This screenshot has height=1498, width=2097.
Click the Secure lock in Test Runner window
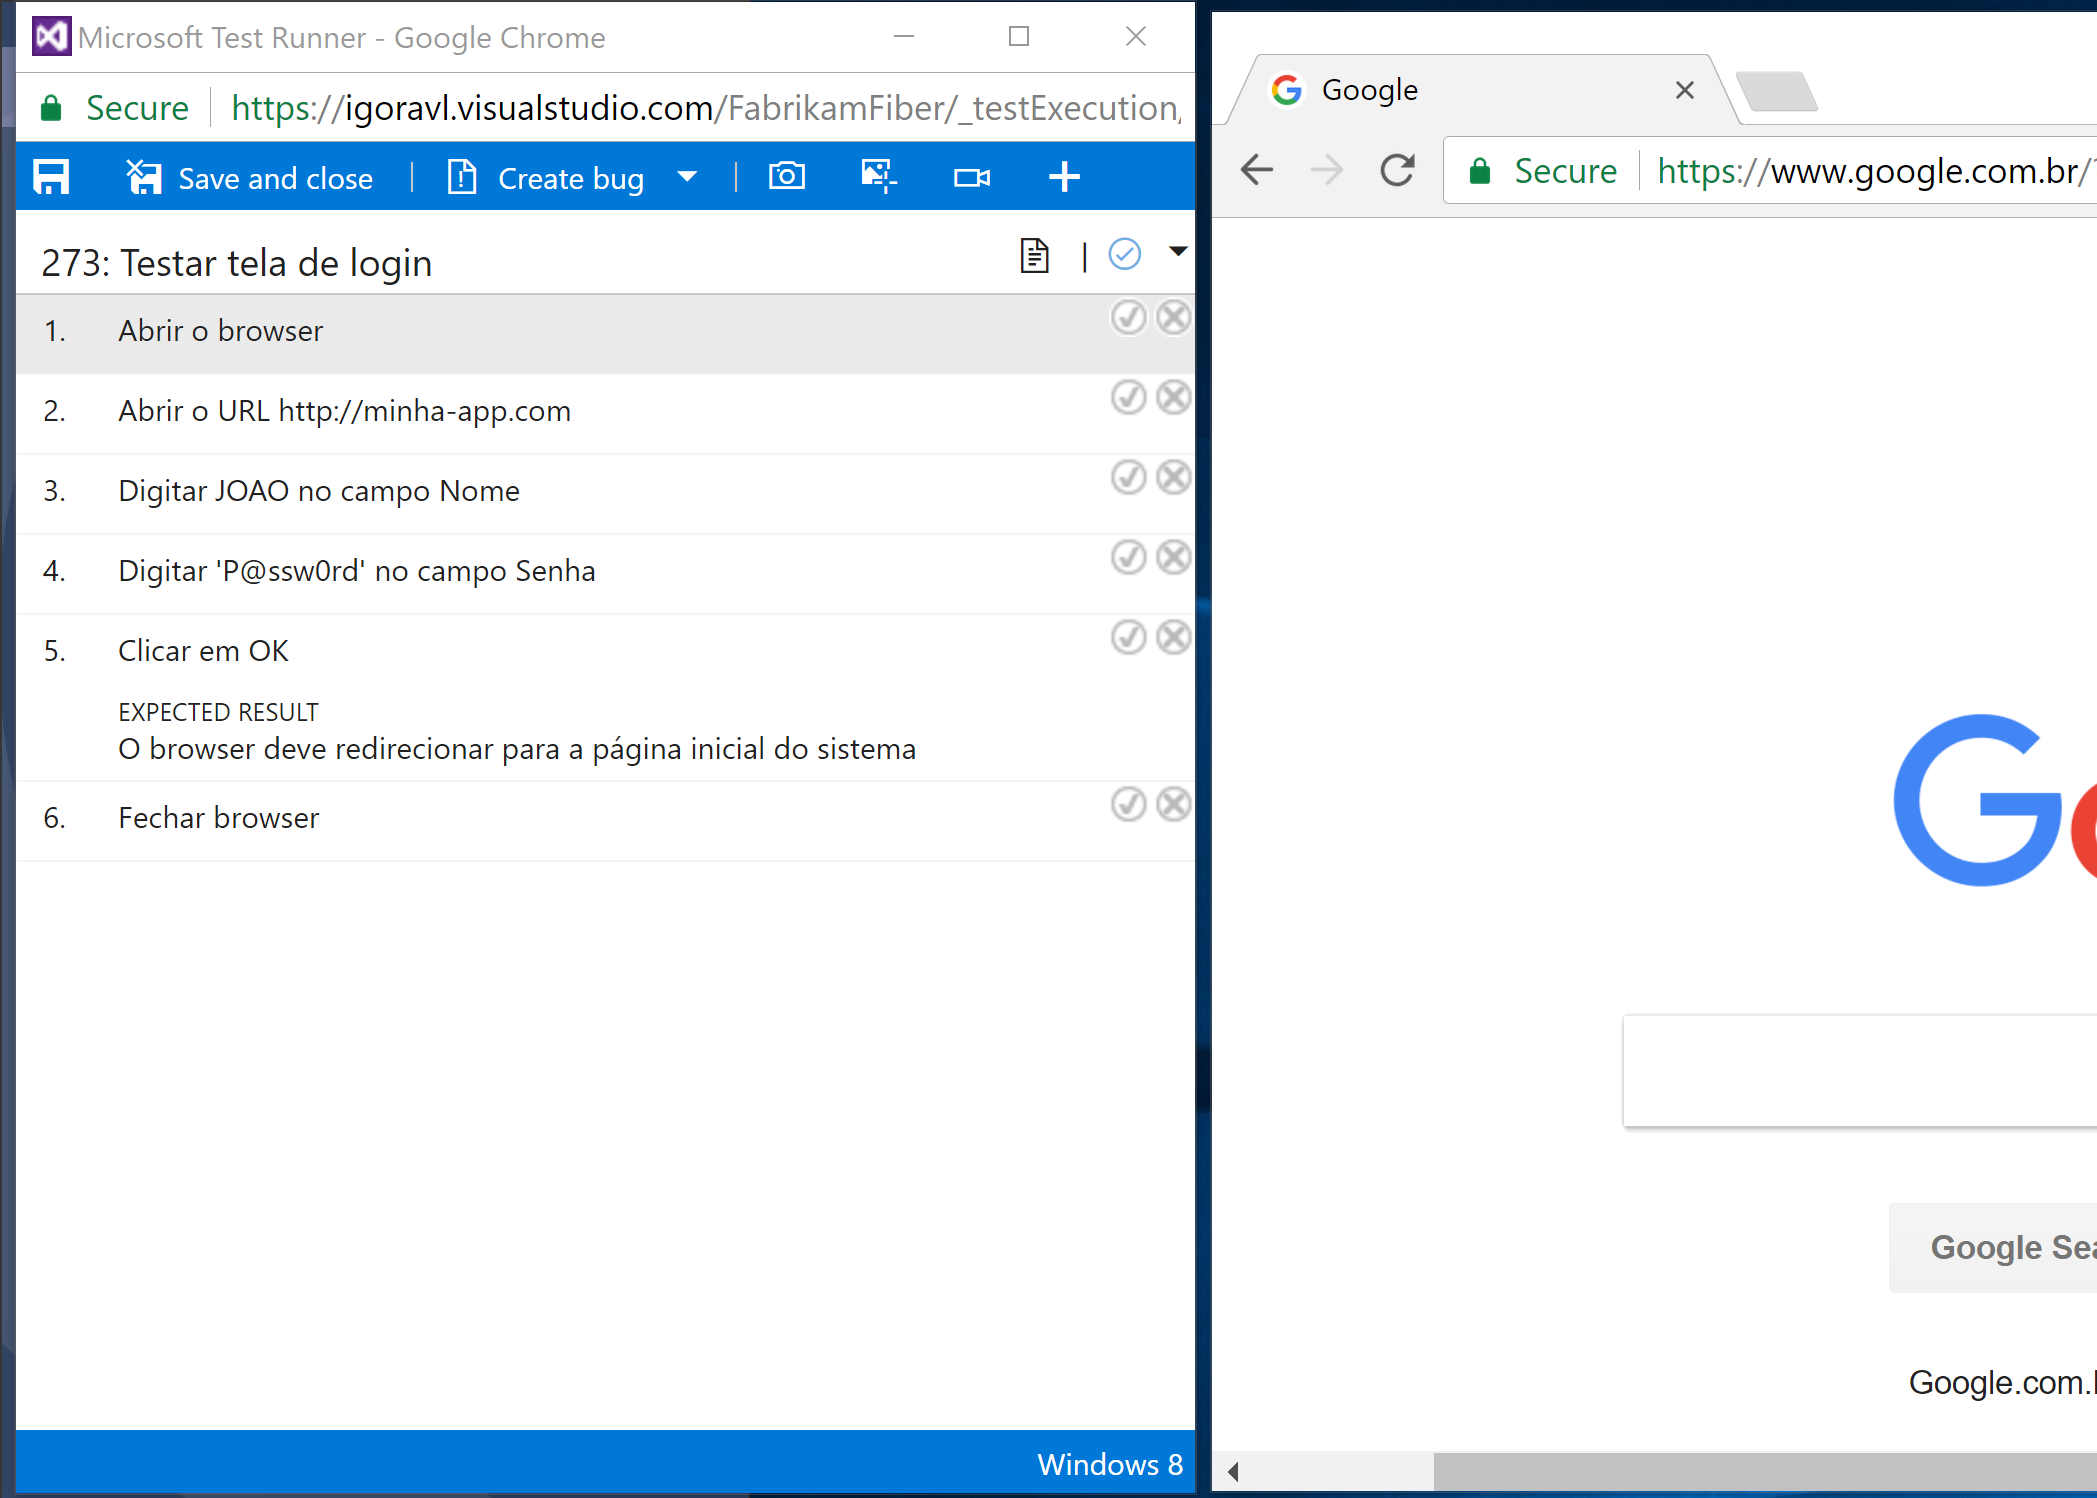[51, 108]
